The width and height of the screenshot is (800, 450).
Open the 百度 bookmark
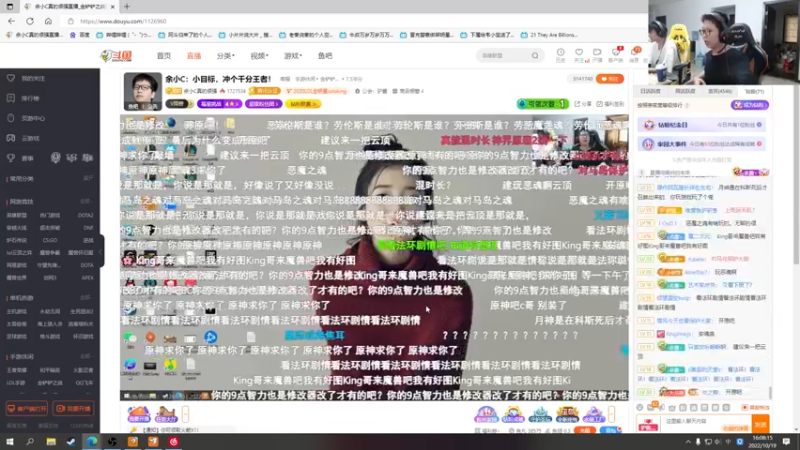(x=80, y=35)
